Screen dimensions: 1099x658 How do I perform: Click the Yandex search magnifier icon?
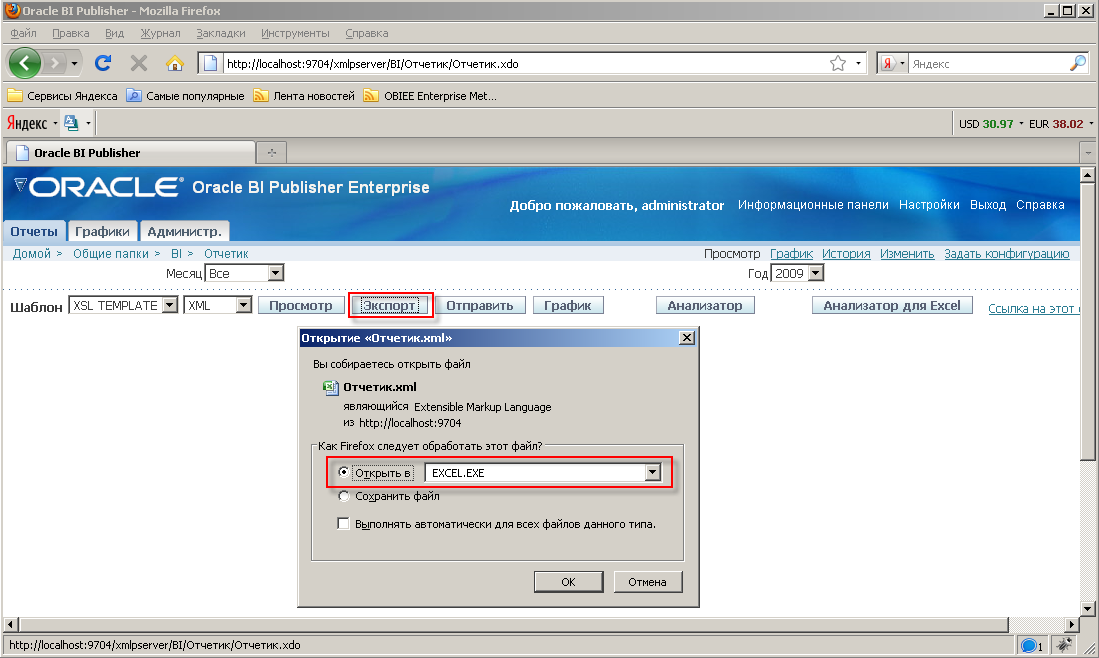pos(1078,63)
